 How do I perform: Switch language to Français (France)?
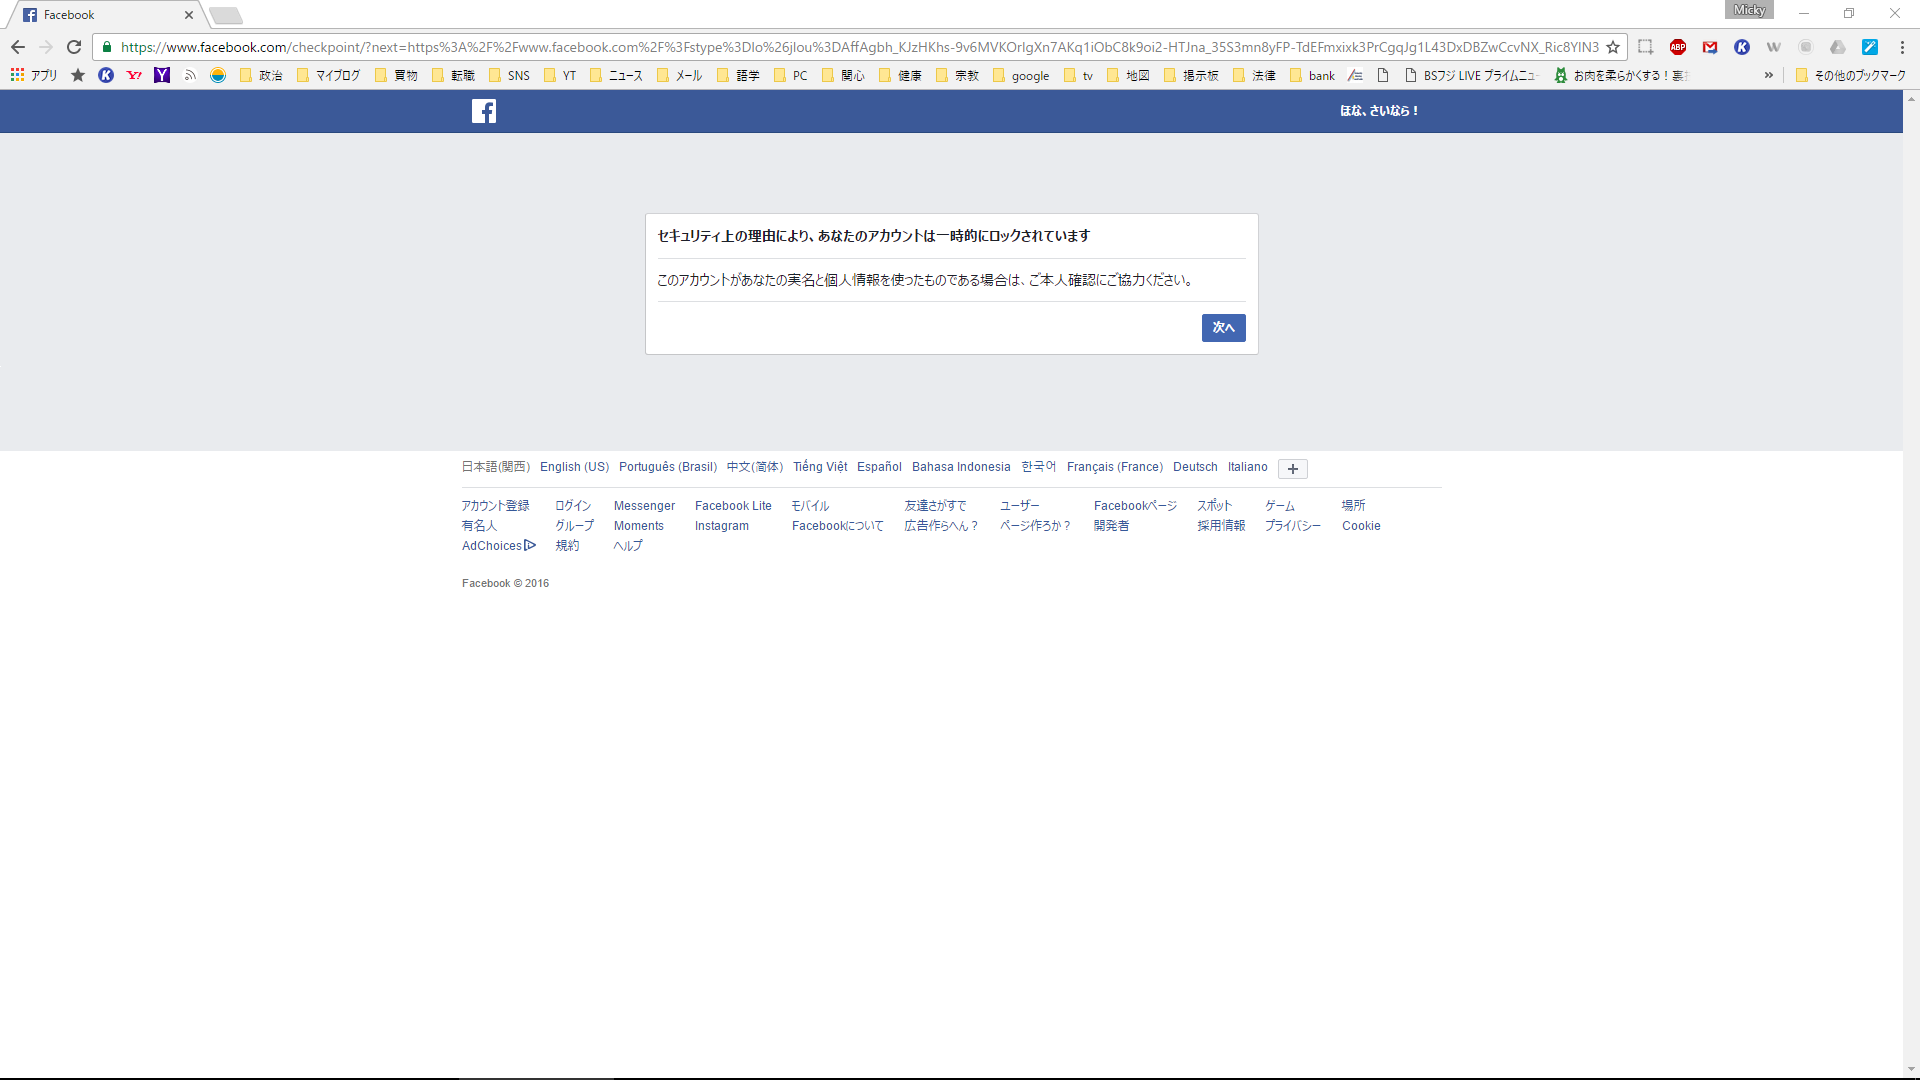(1115, 467)
